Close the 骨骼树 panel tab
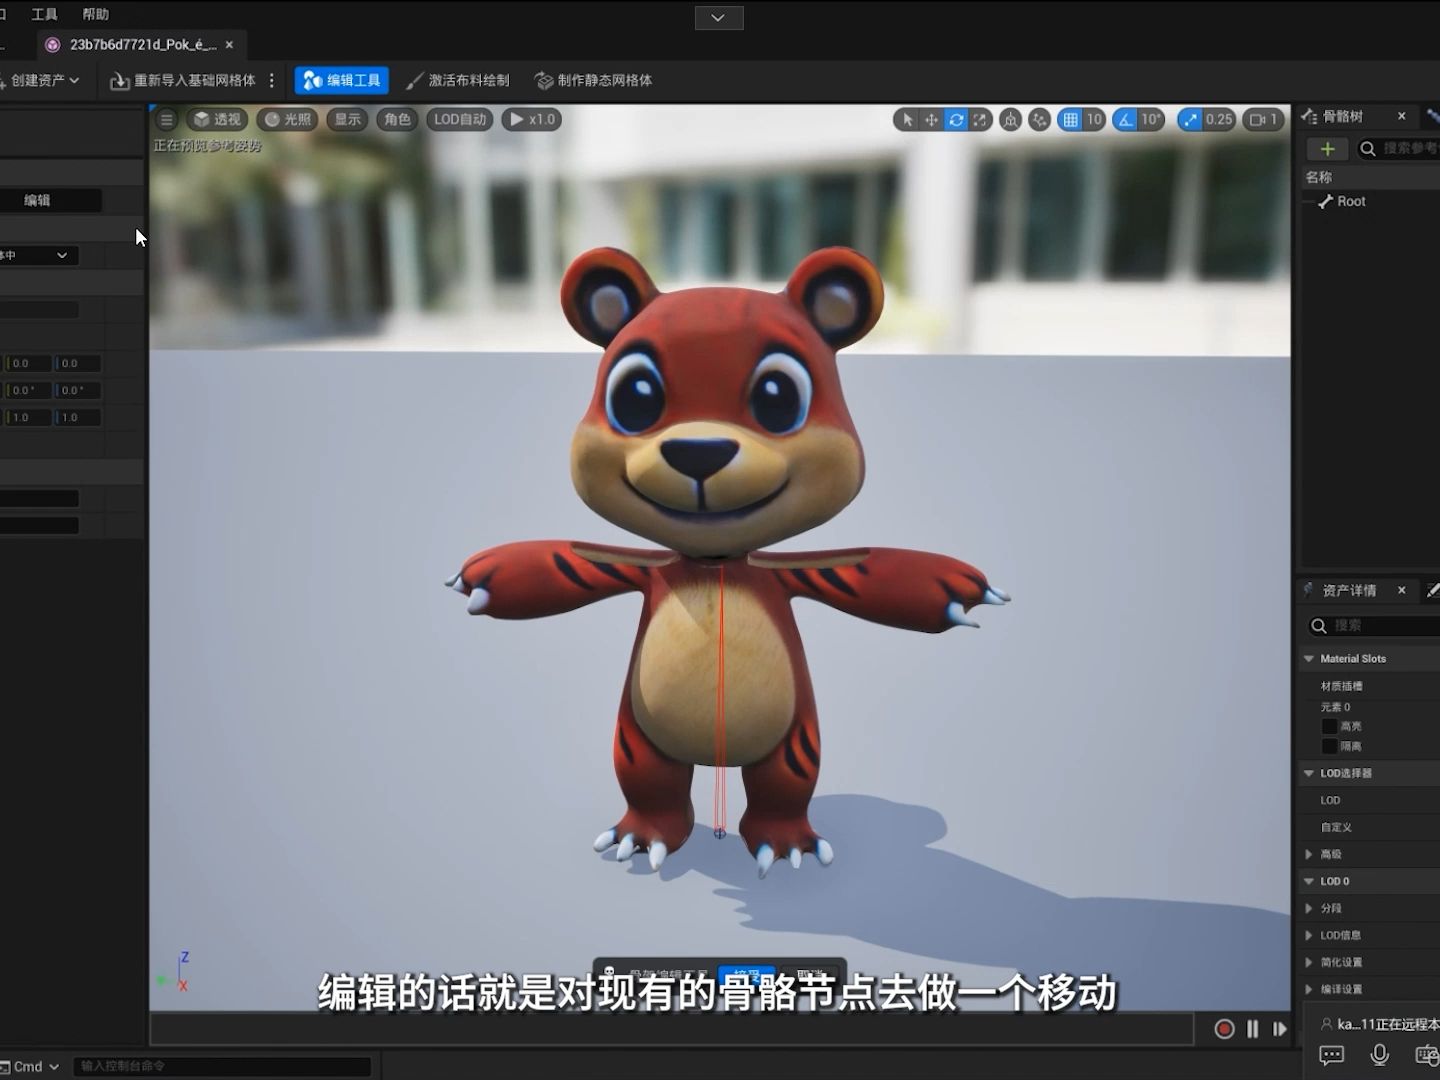Screen dimensions: 1440x1080 (1402, 117)
